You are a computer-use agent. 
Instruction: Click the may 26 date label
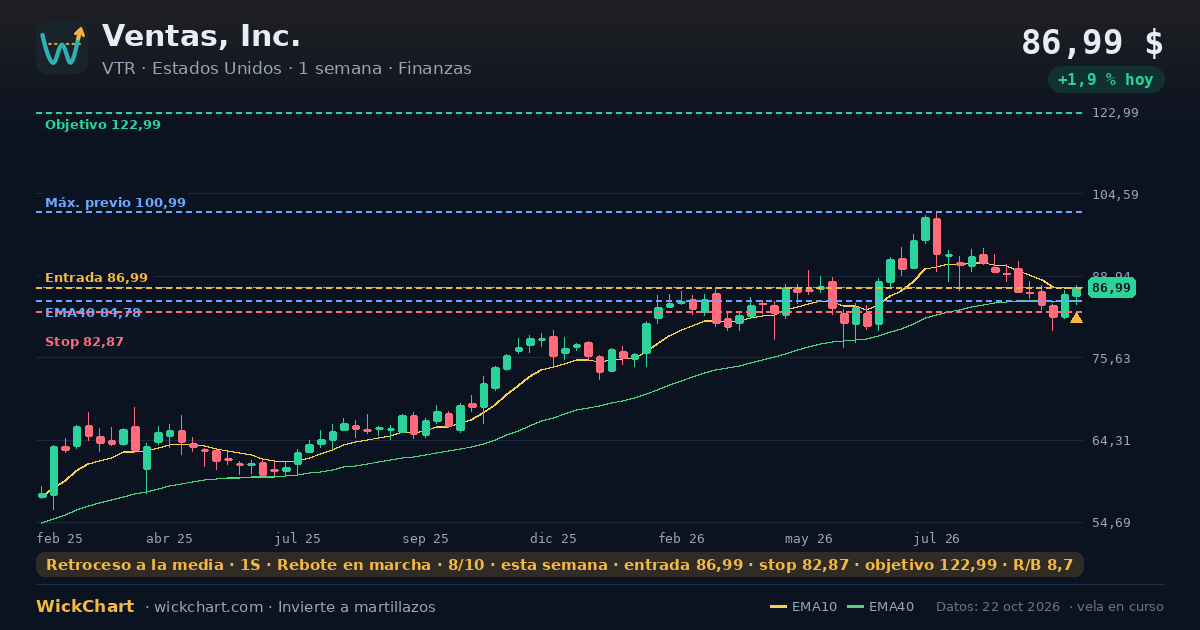pos(809,539)
